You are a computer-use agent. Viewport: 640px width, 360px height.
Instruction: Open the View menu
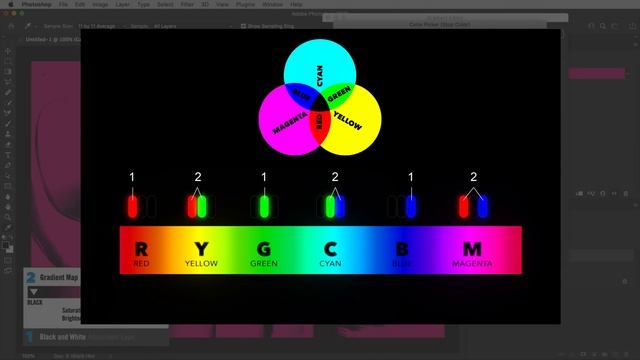[x=222, y=4]
